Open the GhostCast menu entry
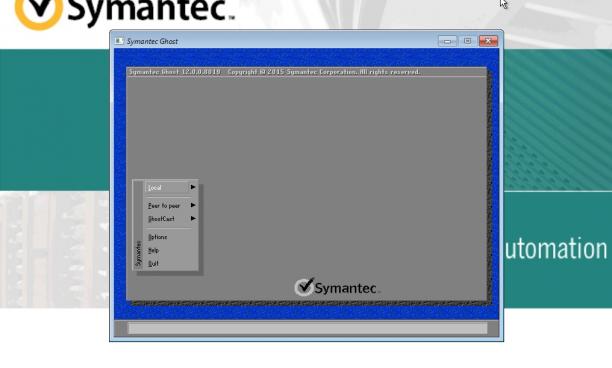 coord(171,219)
